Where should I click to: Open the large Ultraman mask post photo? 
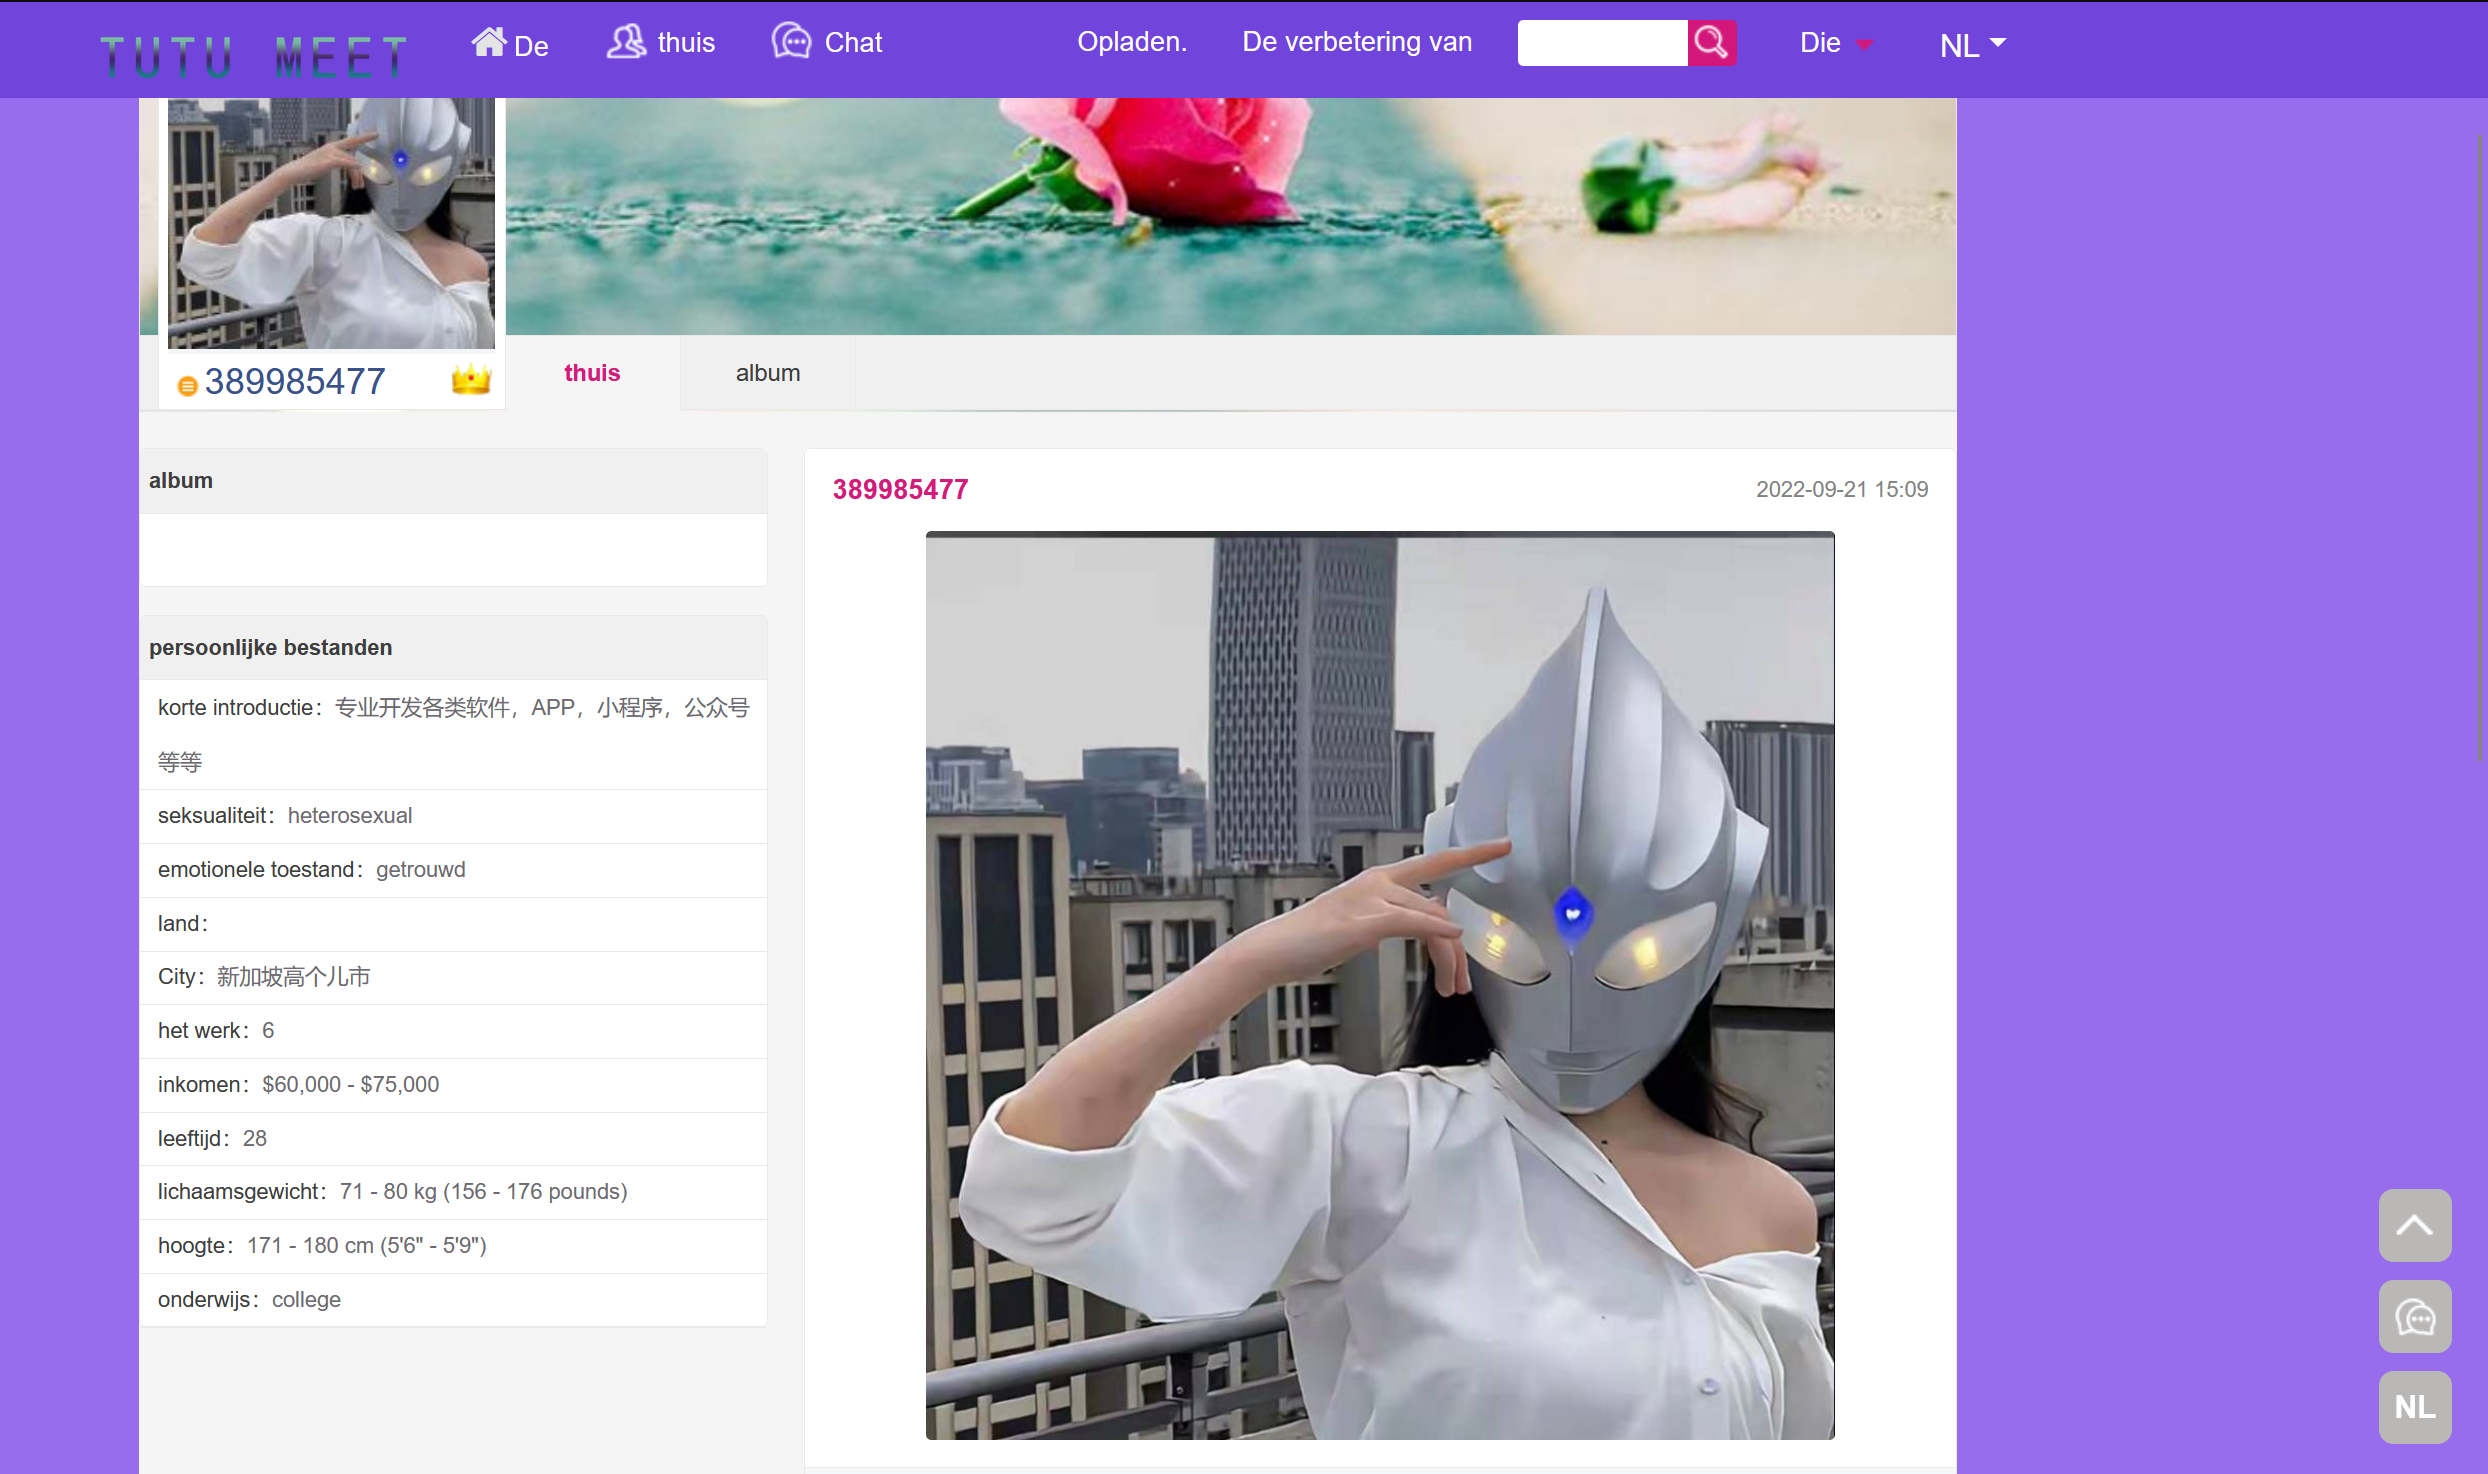(1380, 985)
